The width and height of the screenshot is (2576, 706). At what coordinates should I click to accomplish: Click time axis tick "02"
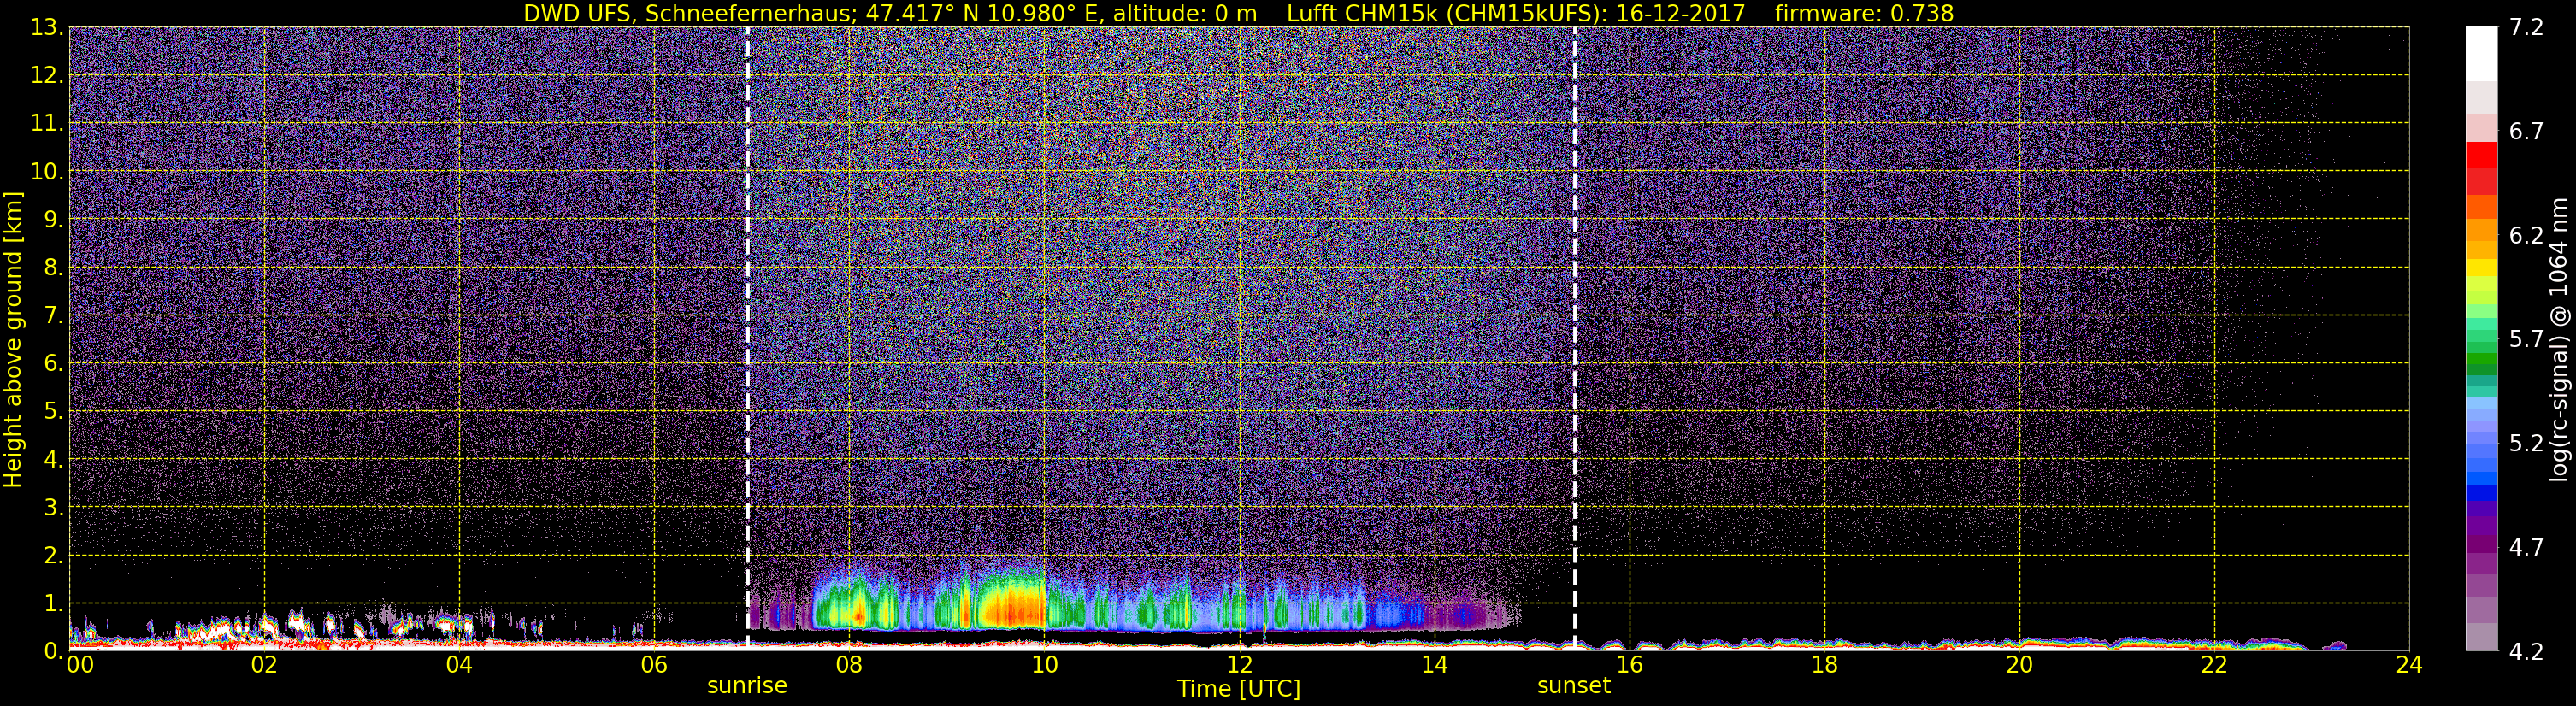pyautogui.click(x=264, y=665)
